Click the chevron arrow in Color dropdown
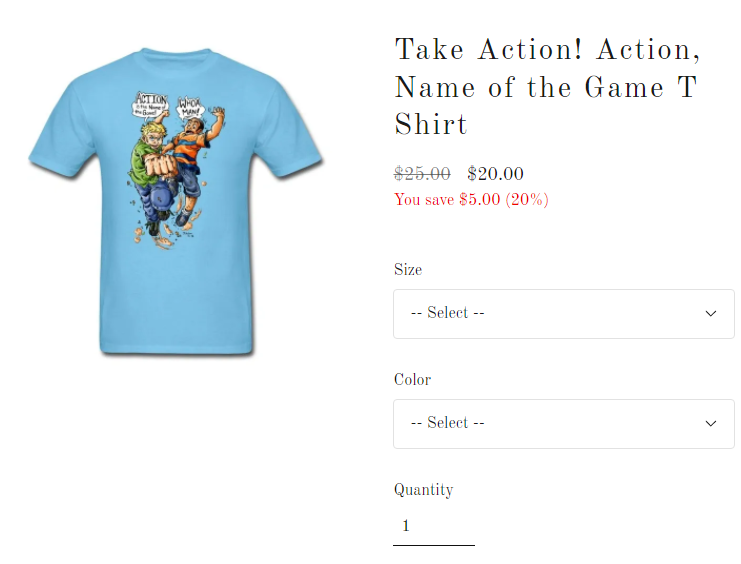This screenshot has width=741, height=564. pos(711,424)
